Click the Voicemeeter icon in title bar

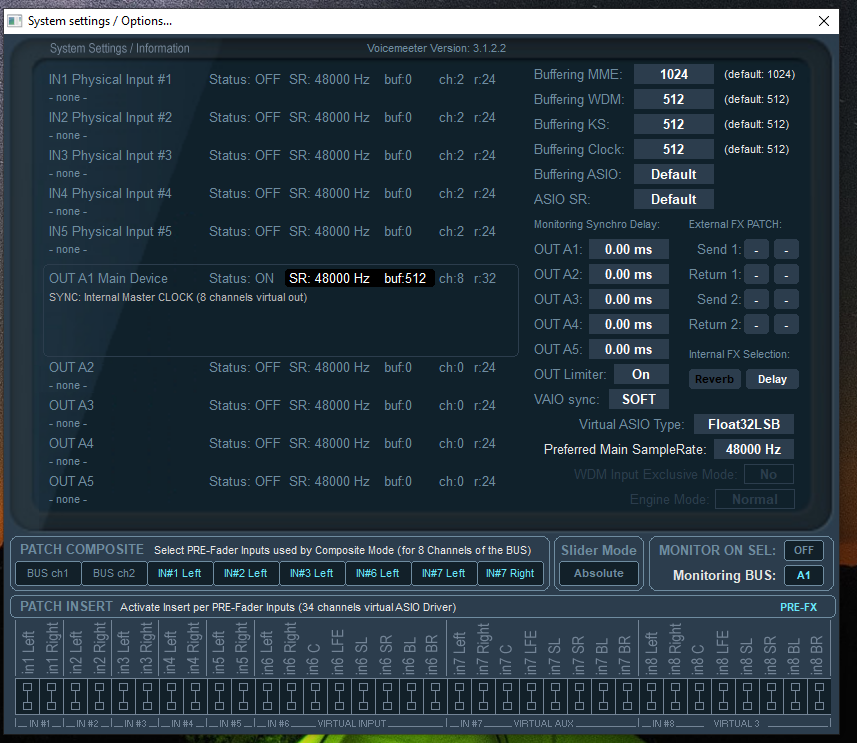[15, 21]
